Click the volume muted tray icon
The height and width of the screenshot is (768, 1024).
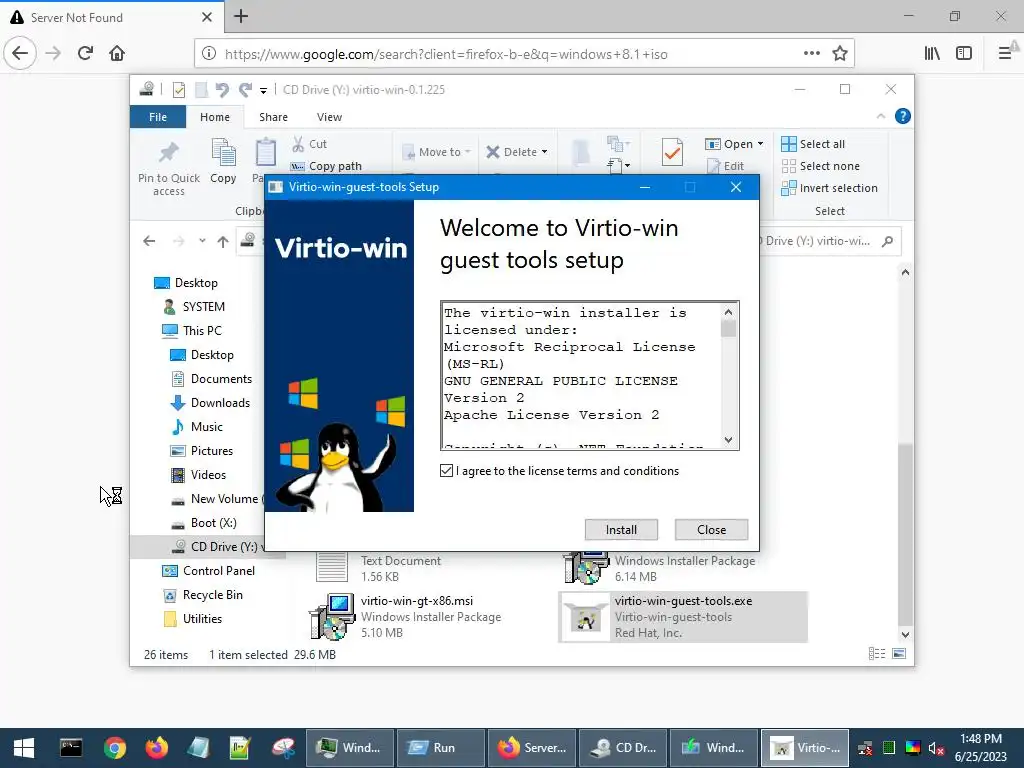click(x=936, y=748)
